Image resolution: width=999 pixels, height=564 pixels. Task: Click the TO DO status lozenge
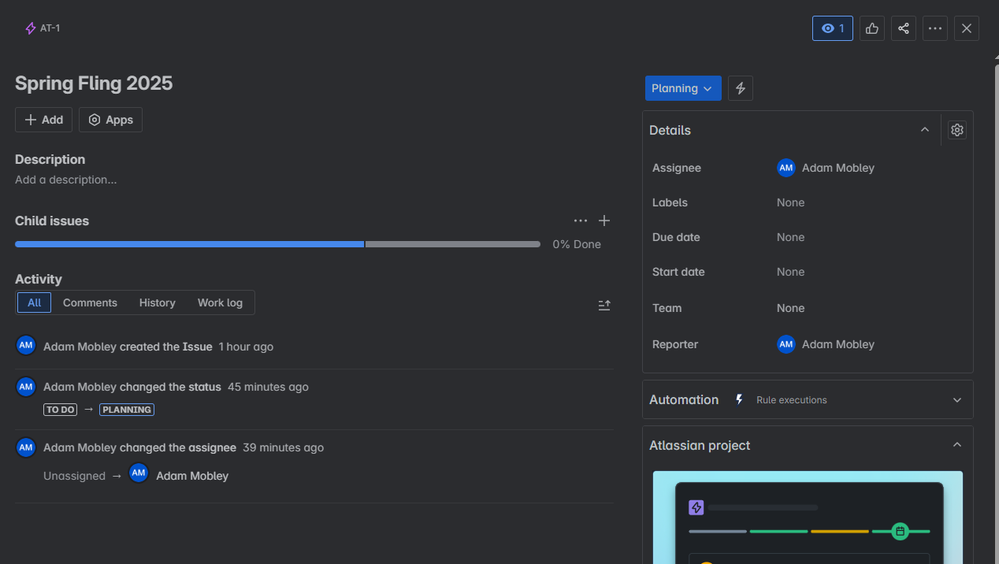click(60, 409)
